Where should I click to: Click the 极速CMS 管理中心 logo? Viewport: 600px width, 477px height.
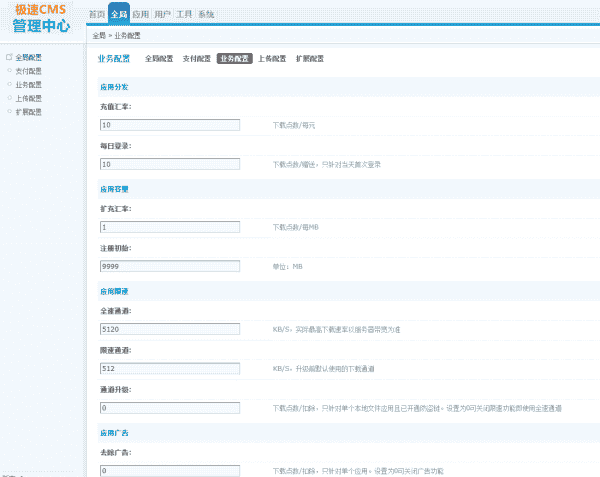point(42,17)
